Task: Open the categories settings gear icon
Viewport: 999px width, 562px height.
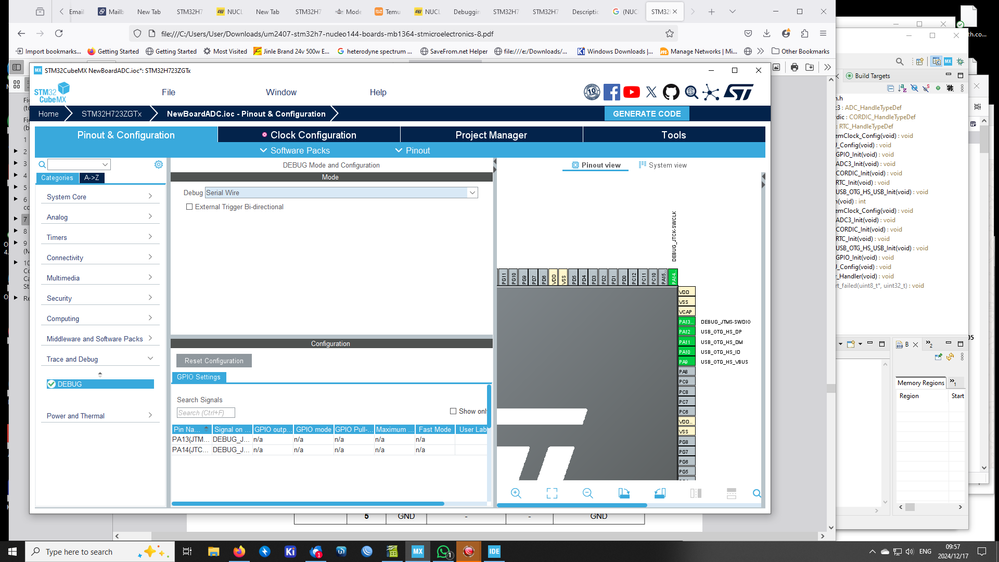Action: (x=159, y=164)
